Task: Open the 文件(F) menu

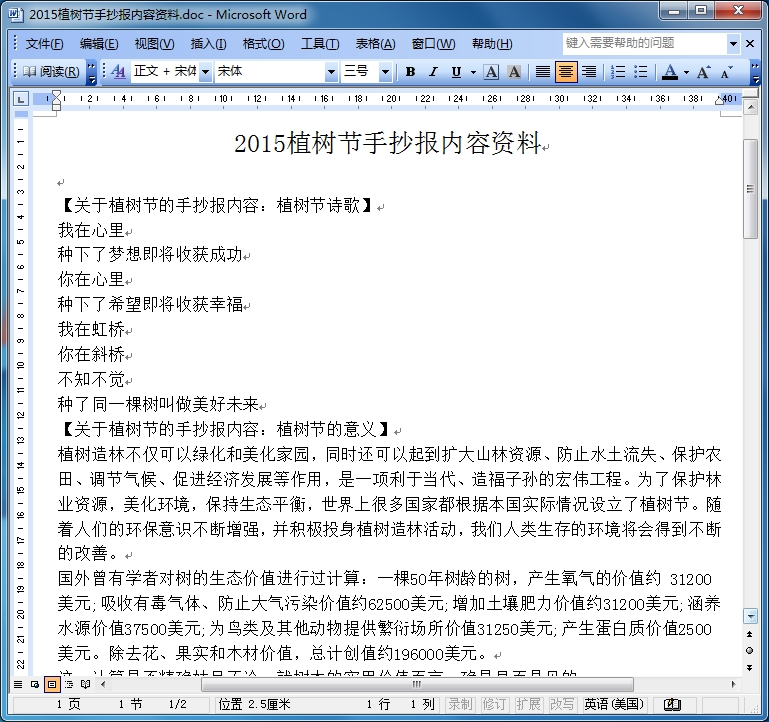Action: (x=44, y=44)
